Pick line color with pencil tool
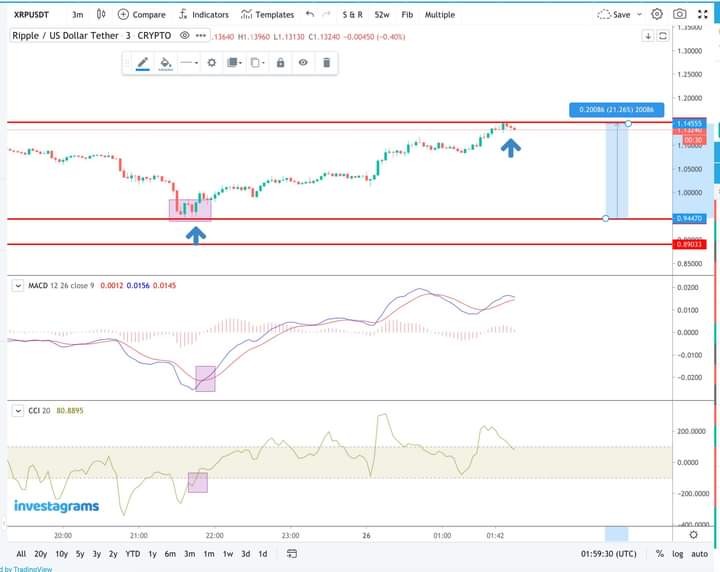720x572 pixels. 143,63
